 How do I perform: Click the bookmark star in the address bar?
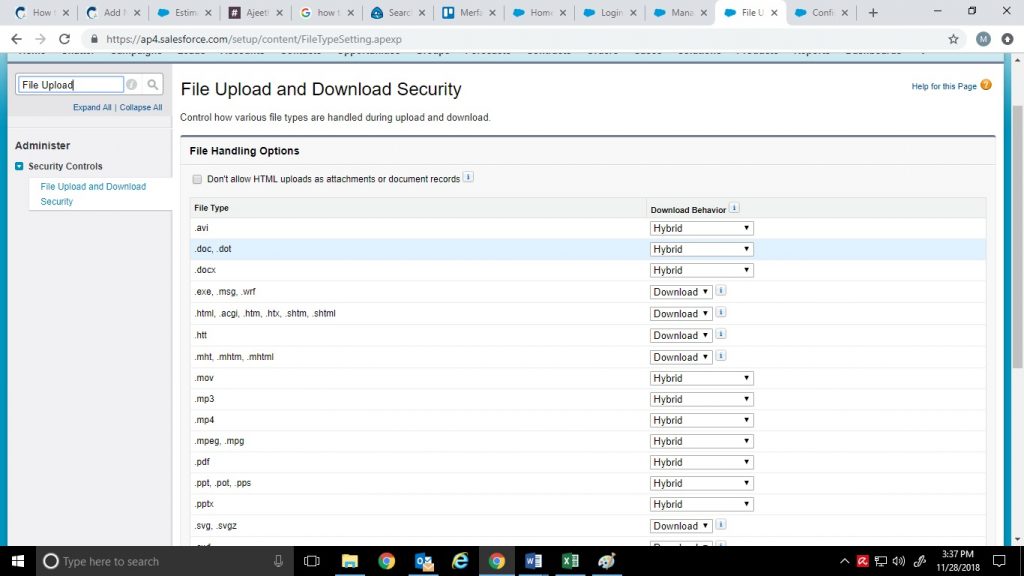[x=953, y=39]
